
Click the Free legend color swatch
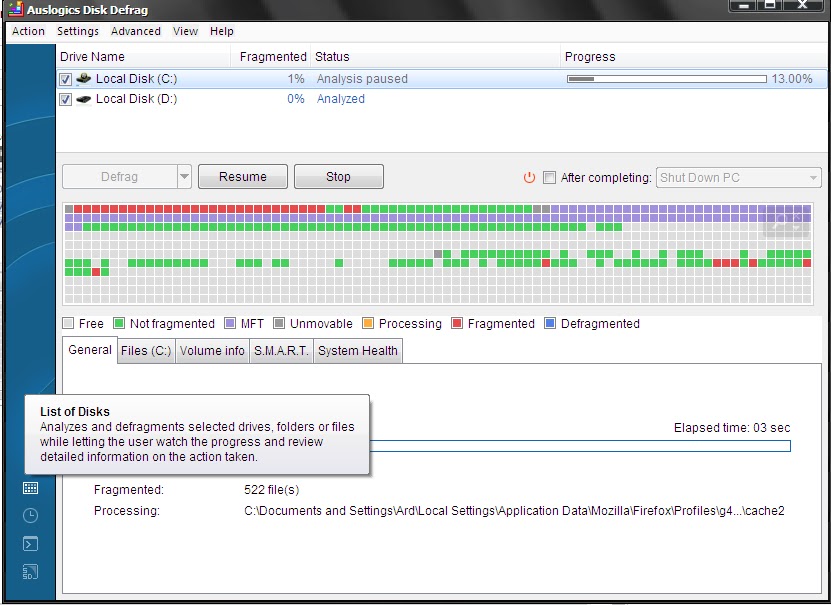click(68, 323)
